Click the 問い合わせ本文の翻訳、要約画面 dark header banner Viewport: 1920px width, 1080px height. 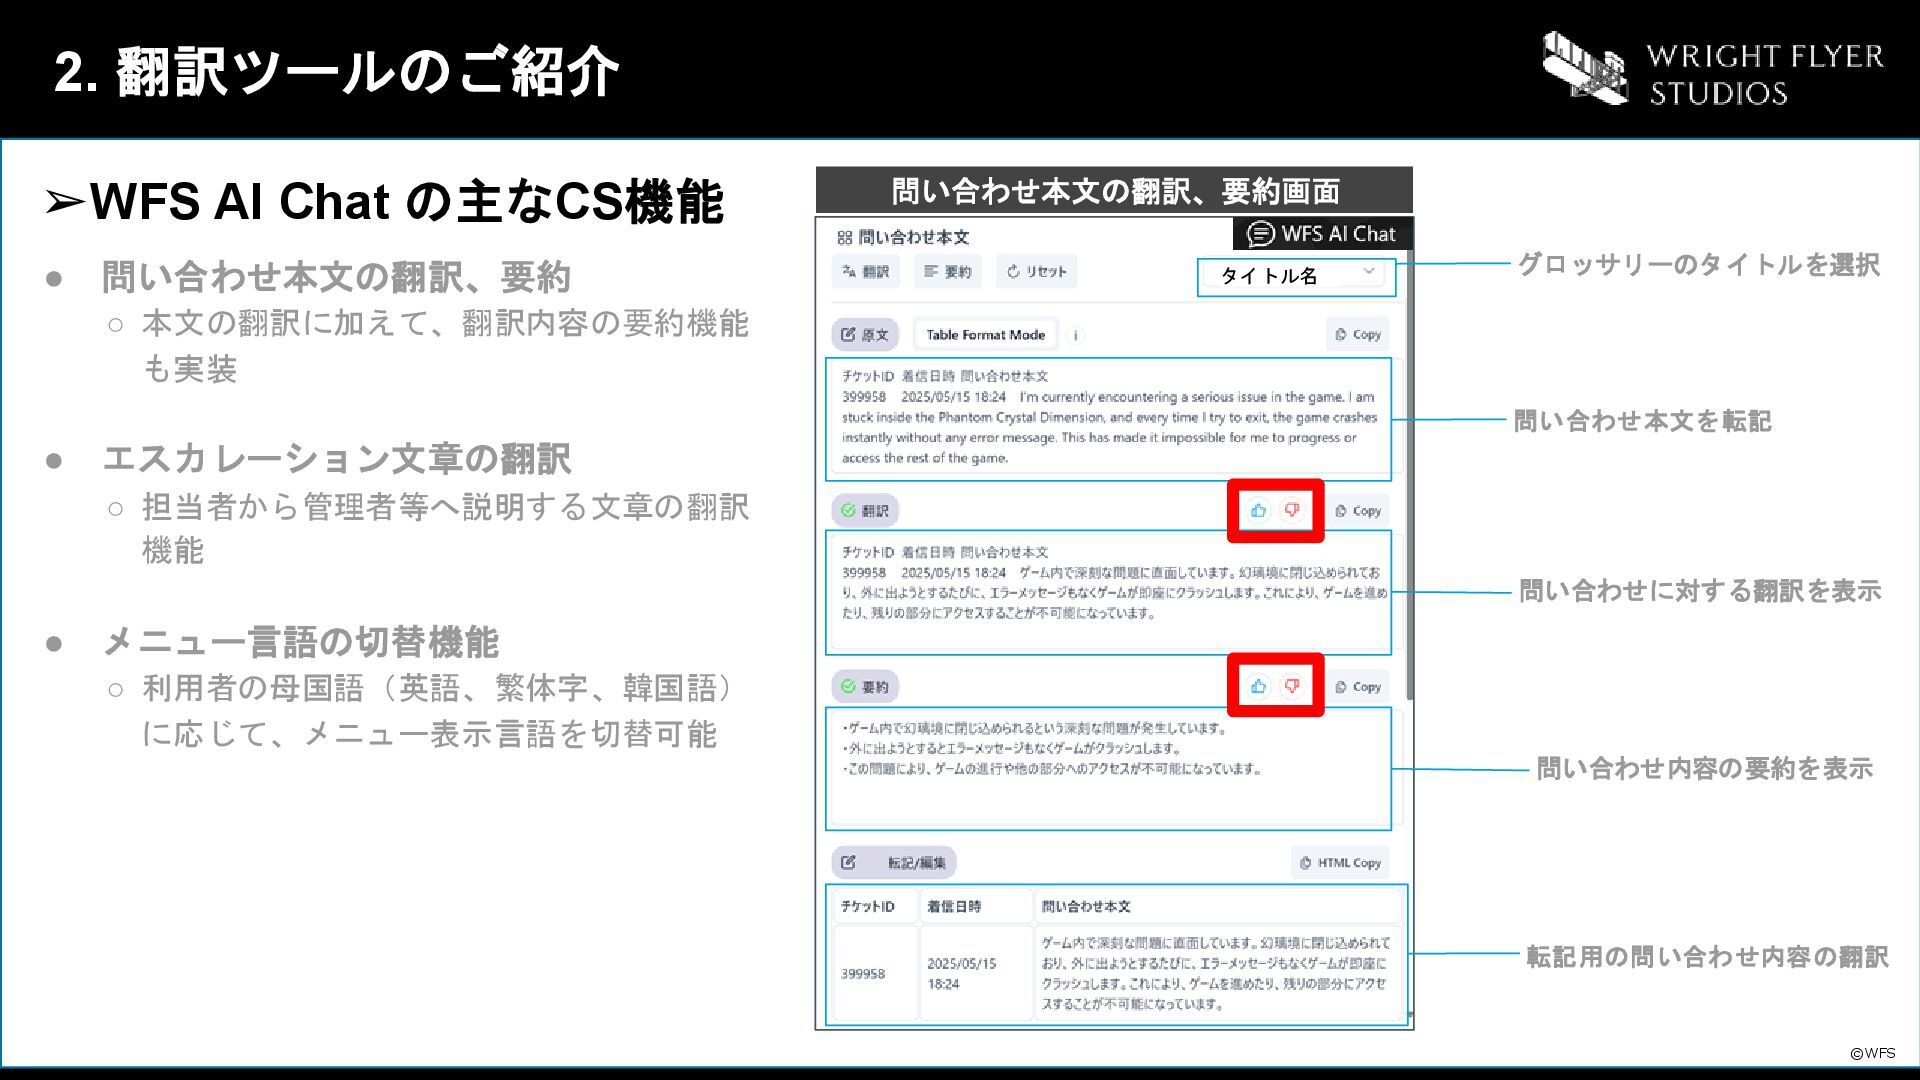1114,190
